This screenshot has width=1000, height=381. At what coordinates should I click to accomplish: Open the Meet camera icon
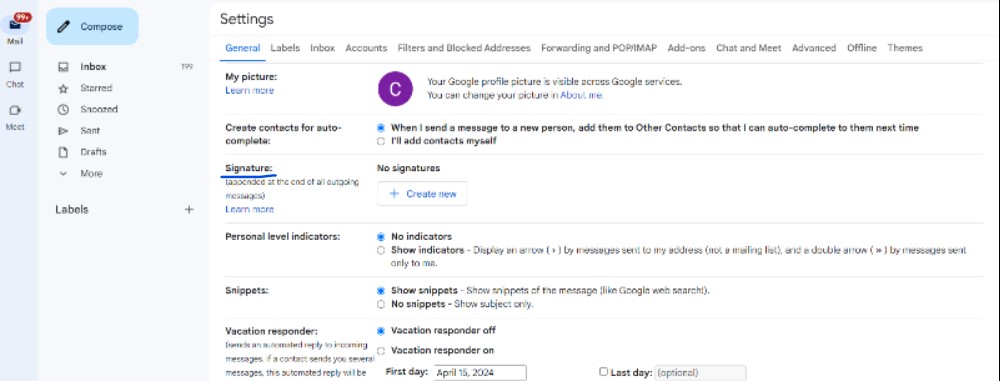pyautogui.click(x=15, y=110)
